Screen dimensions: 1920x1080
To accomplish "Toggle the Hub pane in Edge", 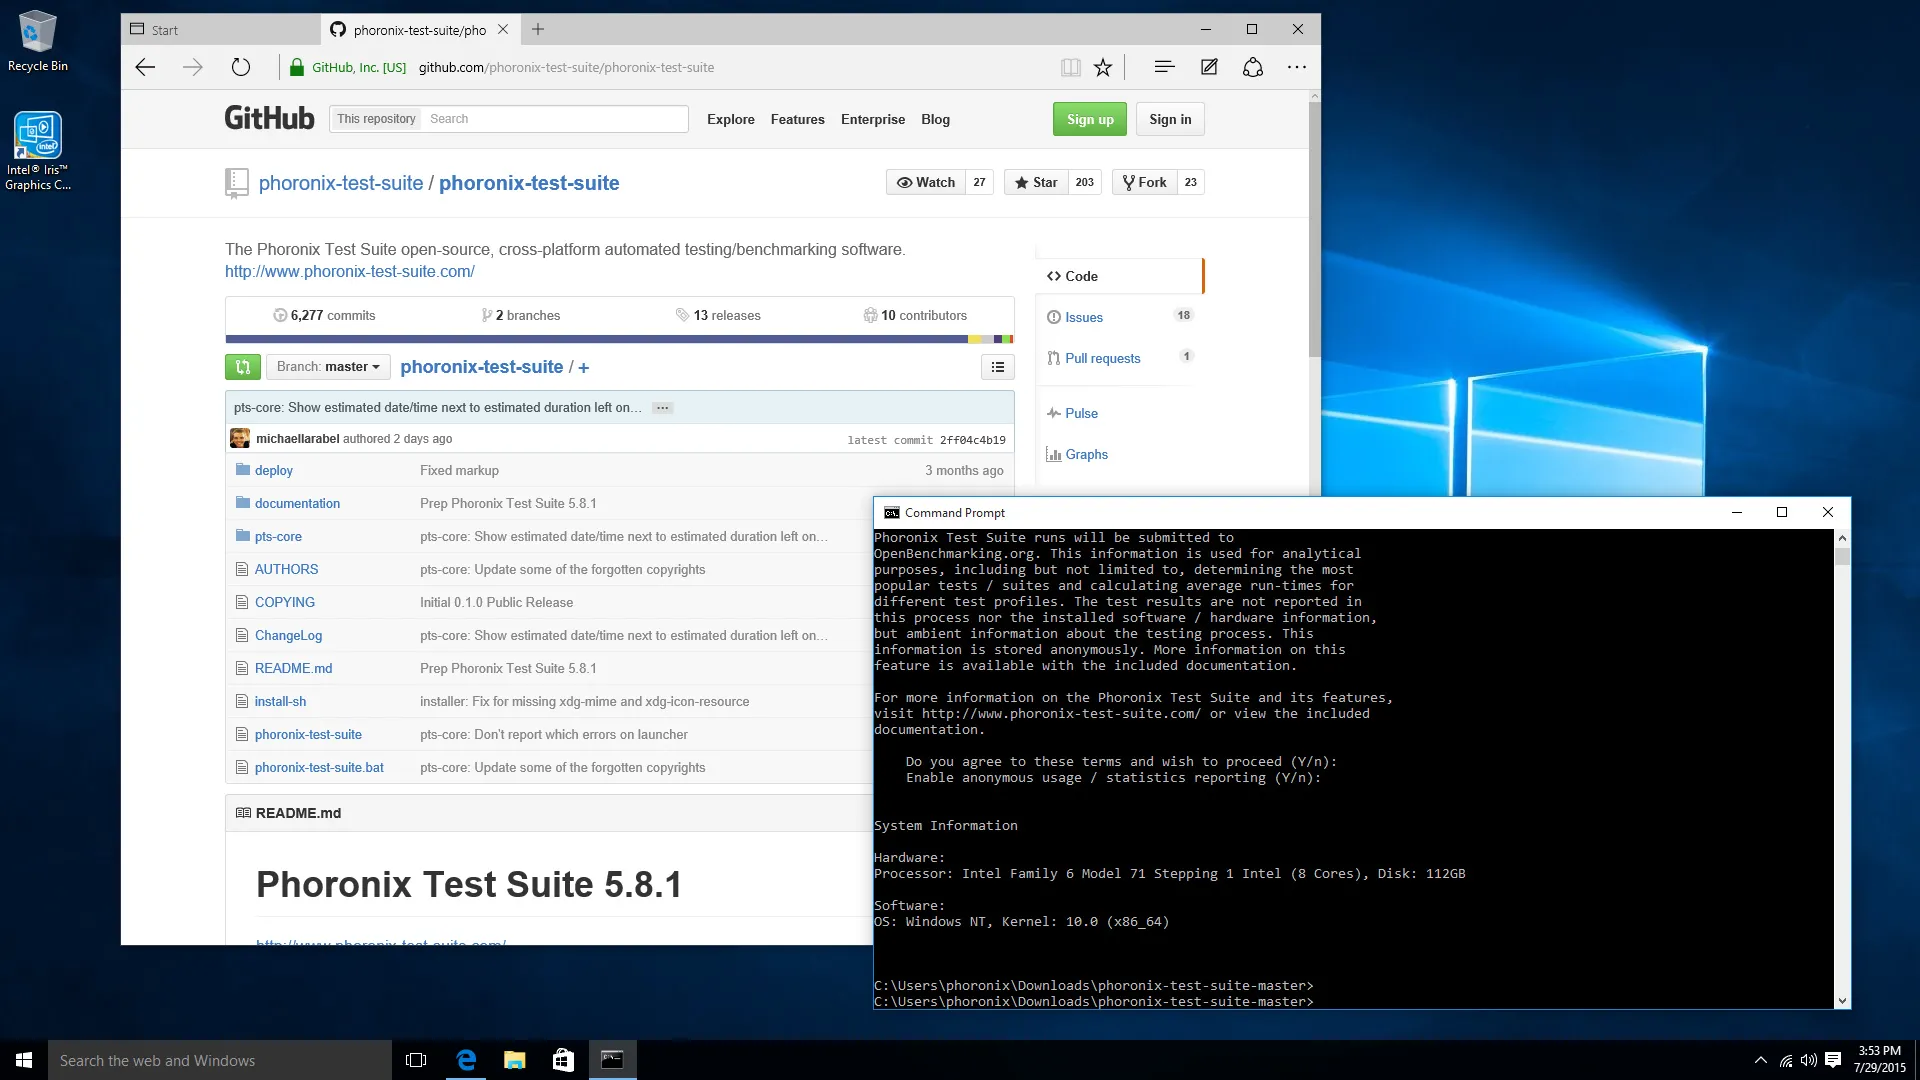I will pyautogui.click(x=1163, y=67).
